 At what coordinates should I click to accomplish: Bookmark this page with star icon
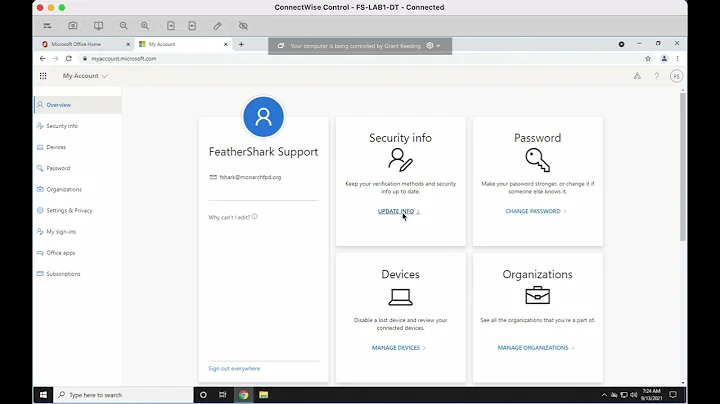[x=648, y=59]
